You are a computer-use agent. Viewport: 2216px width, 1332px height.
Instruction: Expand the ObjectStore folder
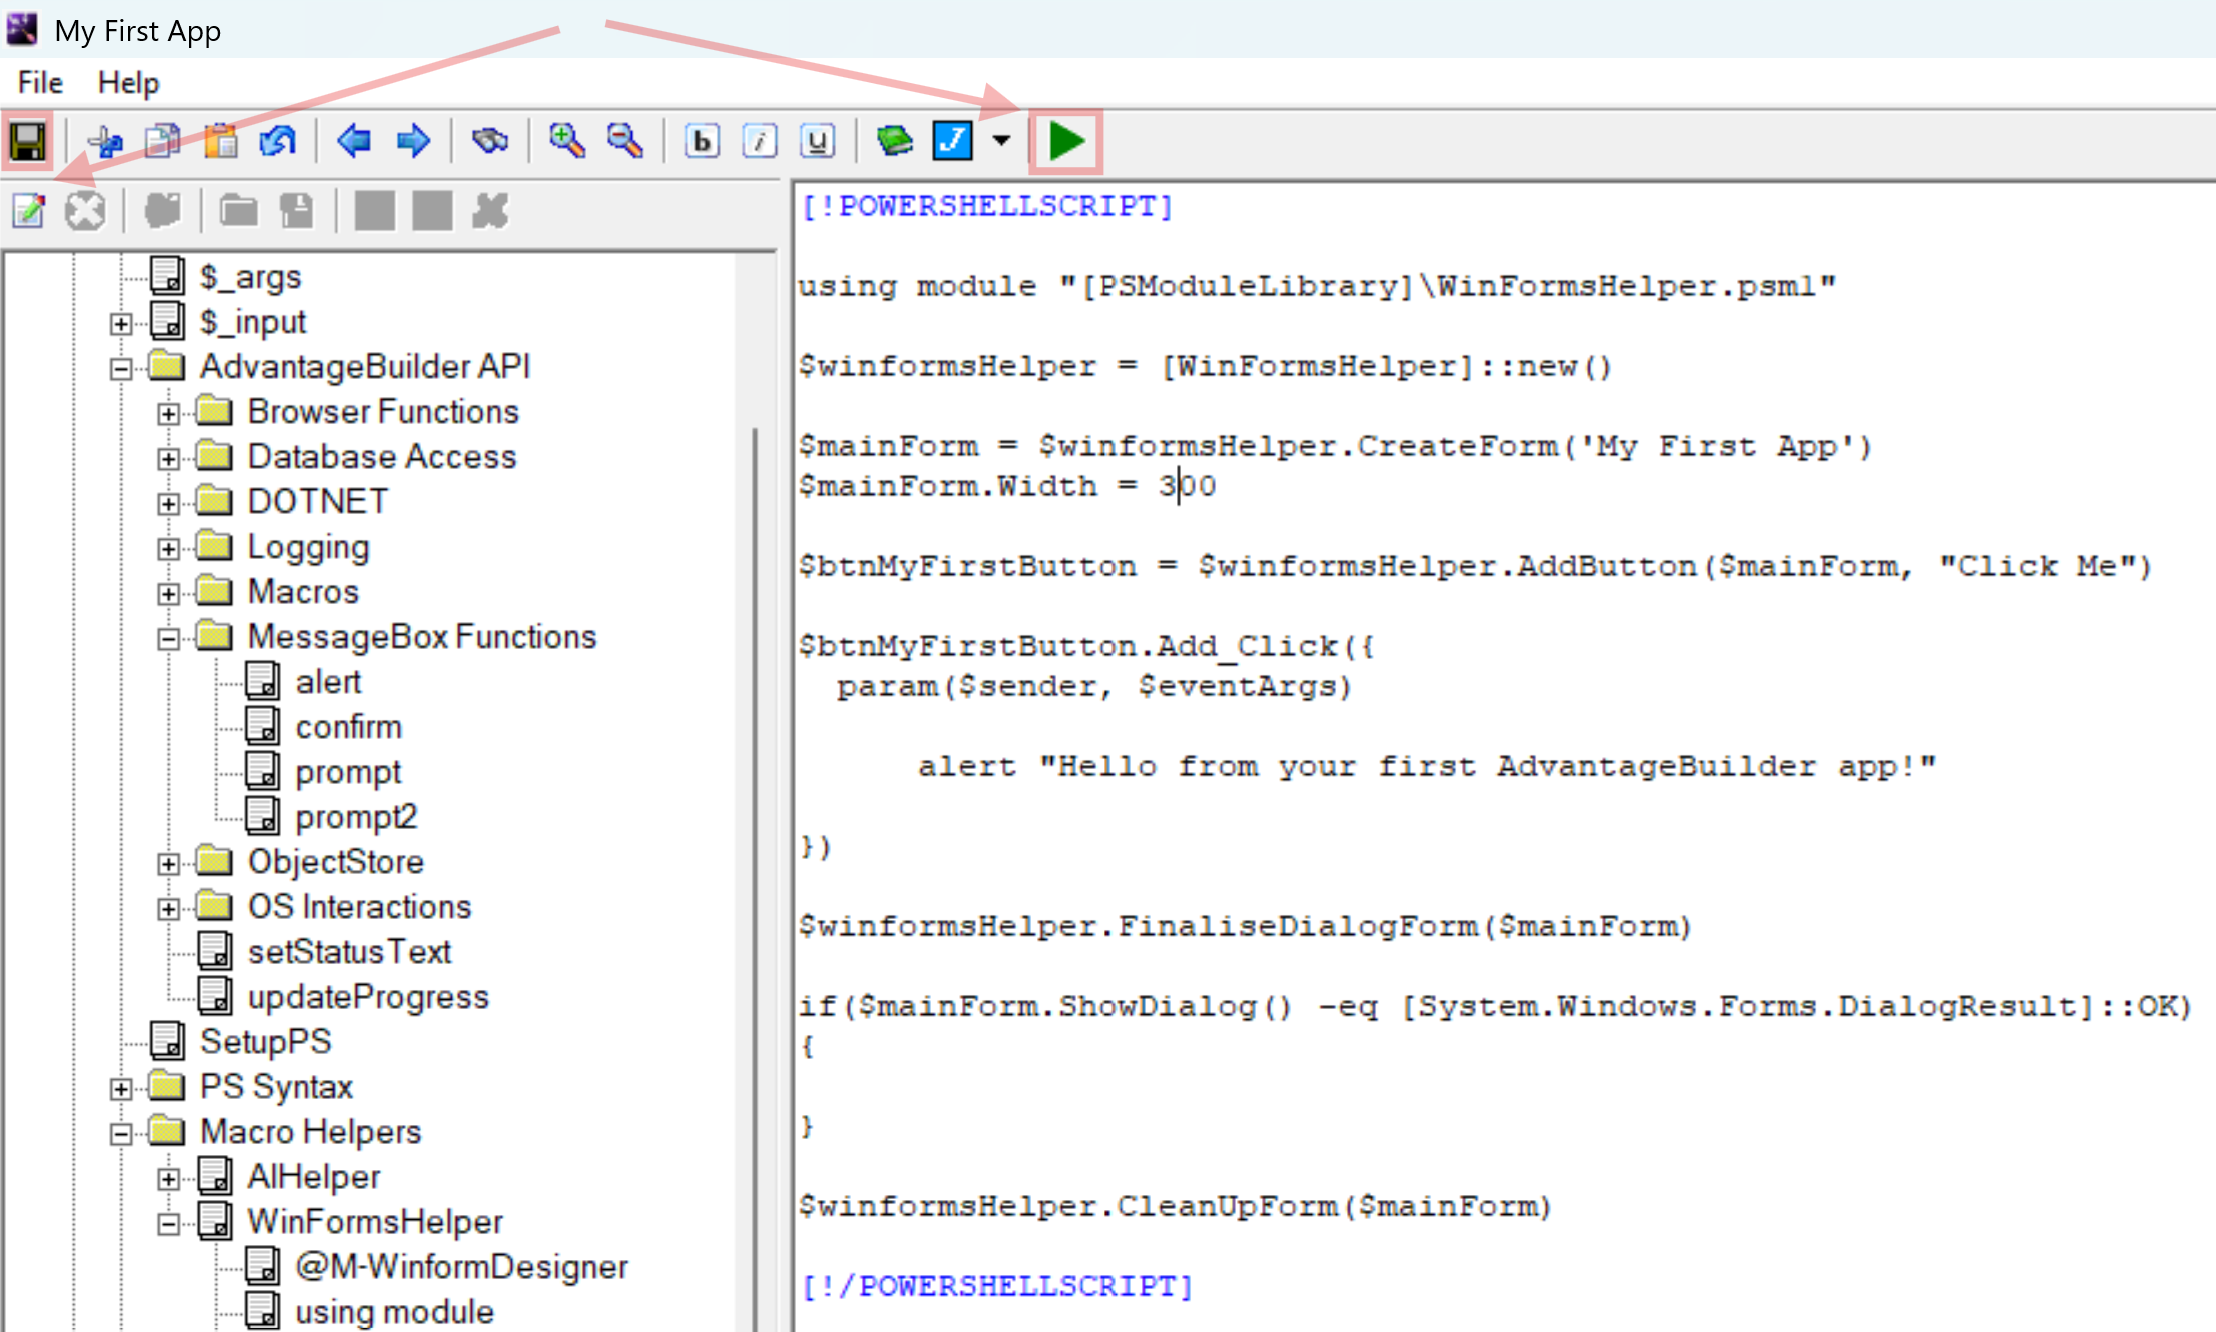pyautogui.click(x=169, y=863)
